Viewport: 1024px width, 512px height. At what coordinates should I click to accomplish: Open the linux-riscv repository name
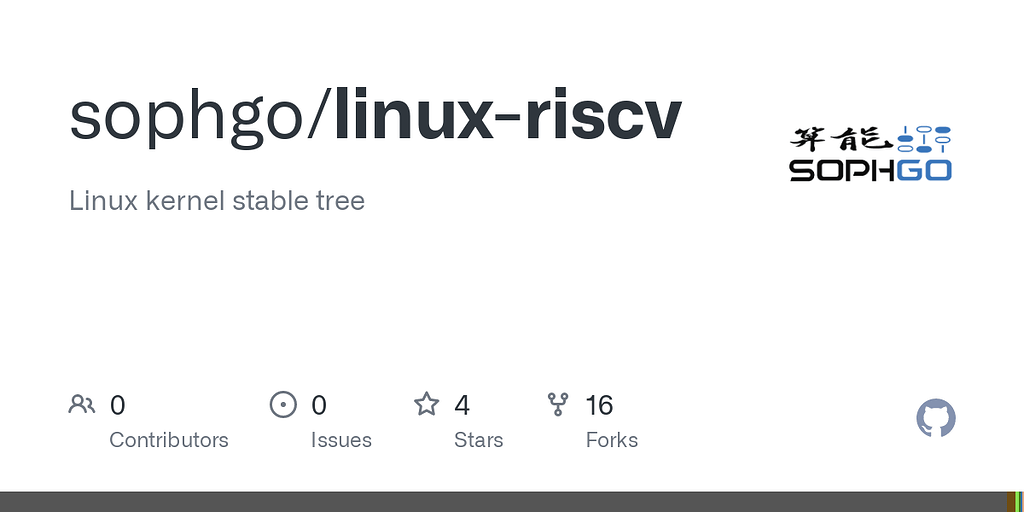[x=508, y=116]
